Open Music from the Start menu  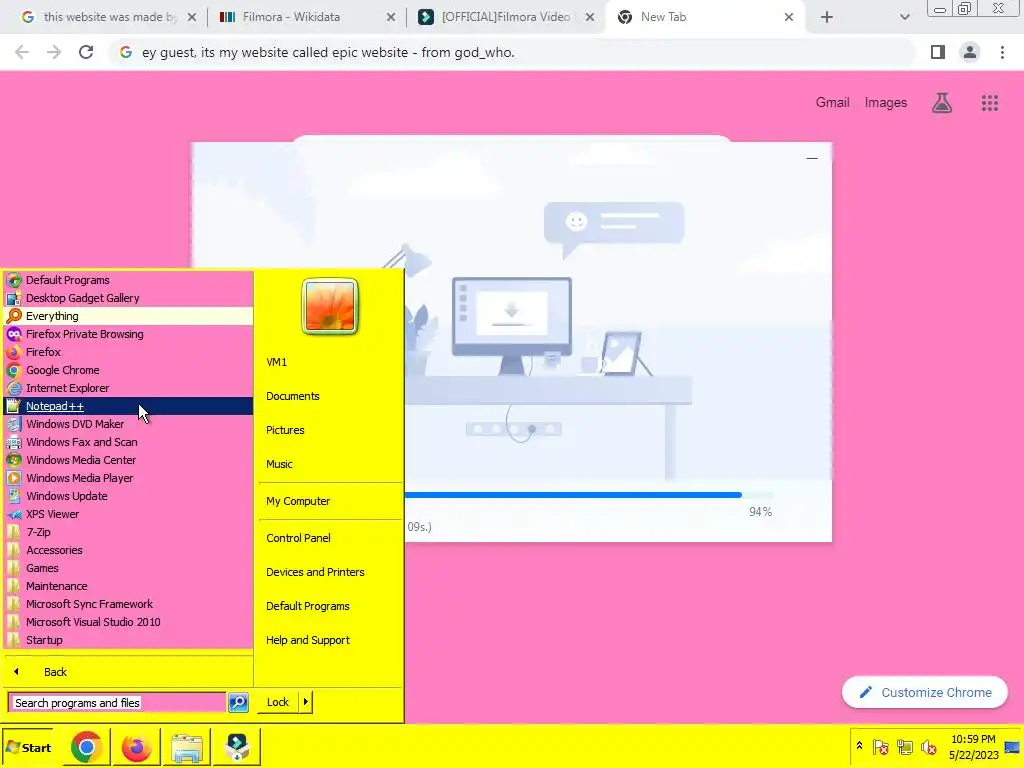click(x=330, y=464)
